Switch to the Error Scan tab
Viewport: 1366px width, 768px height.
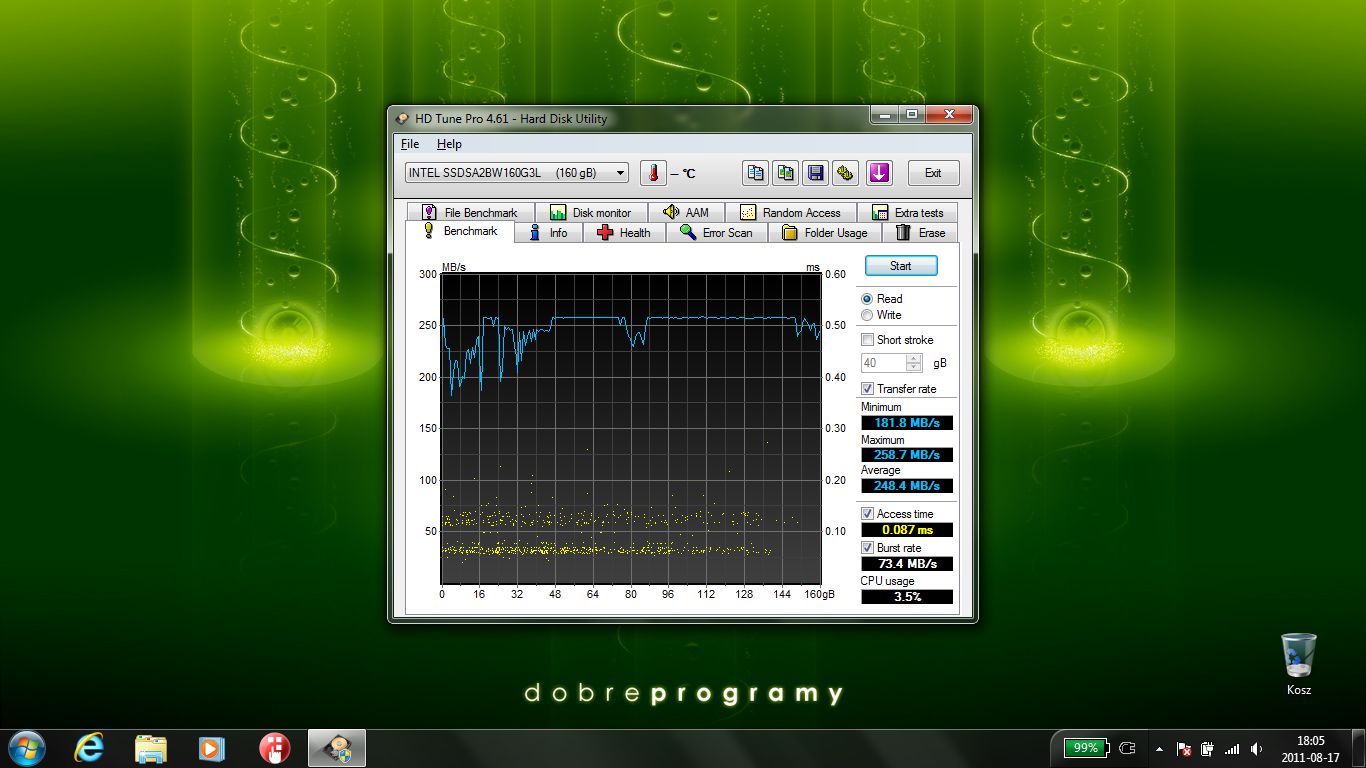click(716, 233)
